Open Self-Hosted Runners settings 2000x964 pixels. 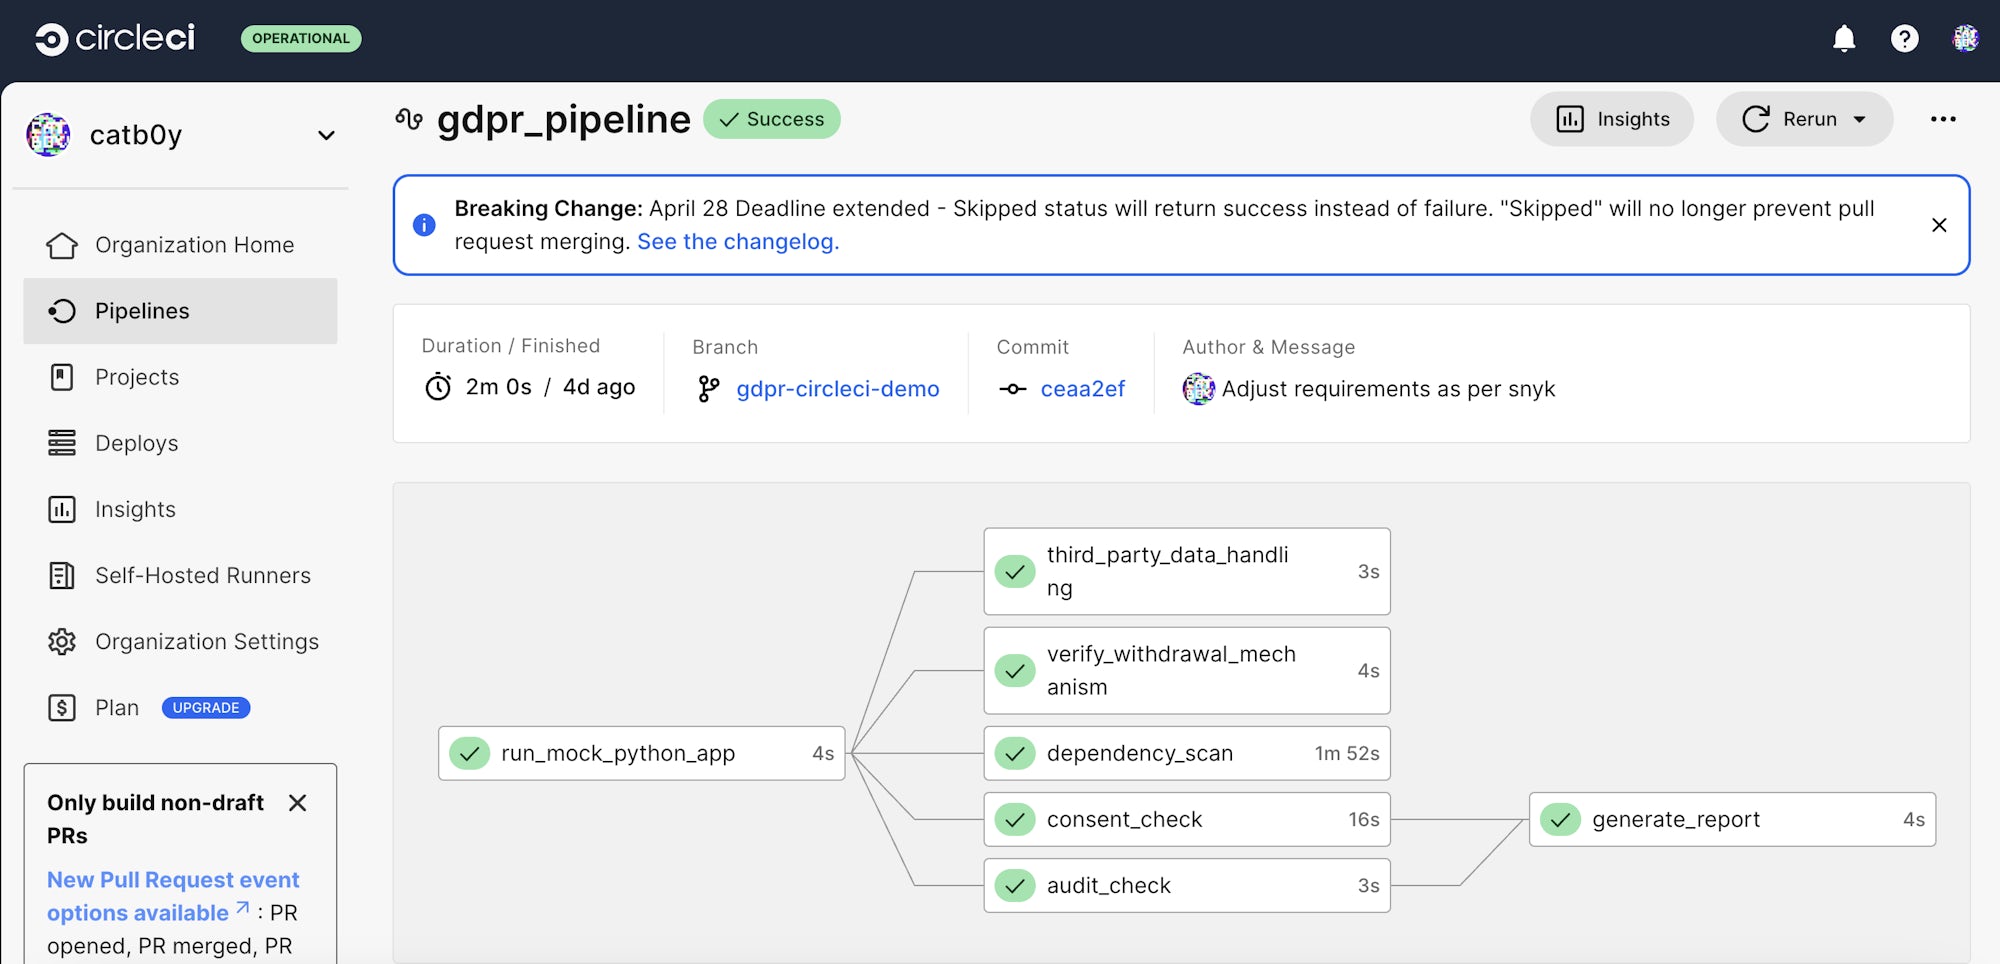pos(202,575)
